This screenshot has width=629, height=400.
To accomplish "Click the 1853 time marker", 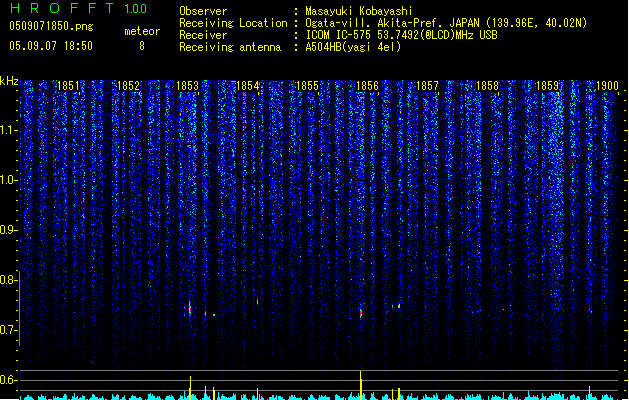I will tap(187, 86).
